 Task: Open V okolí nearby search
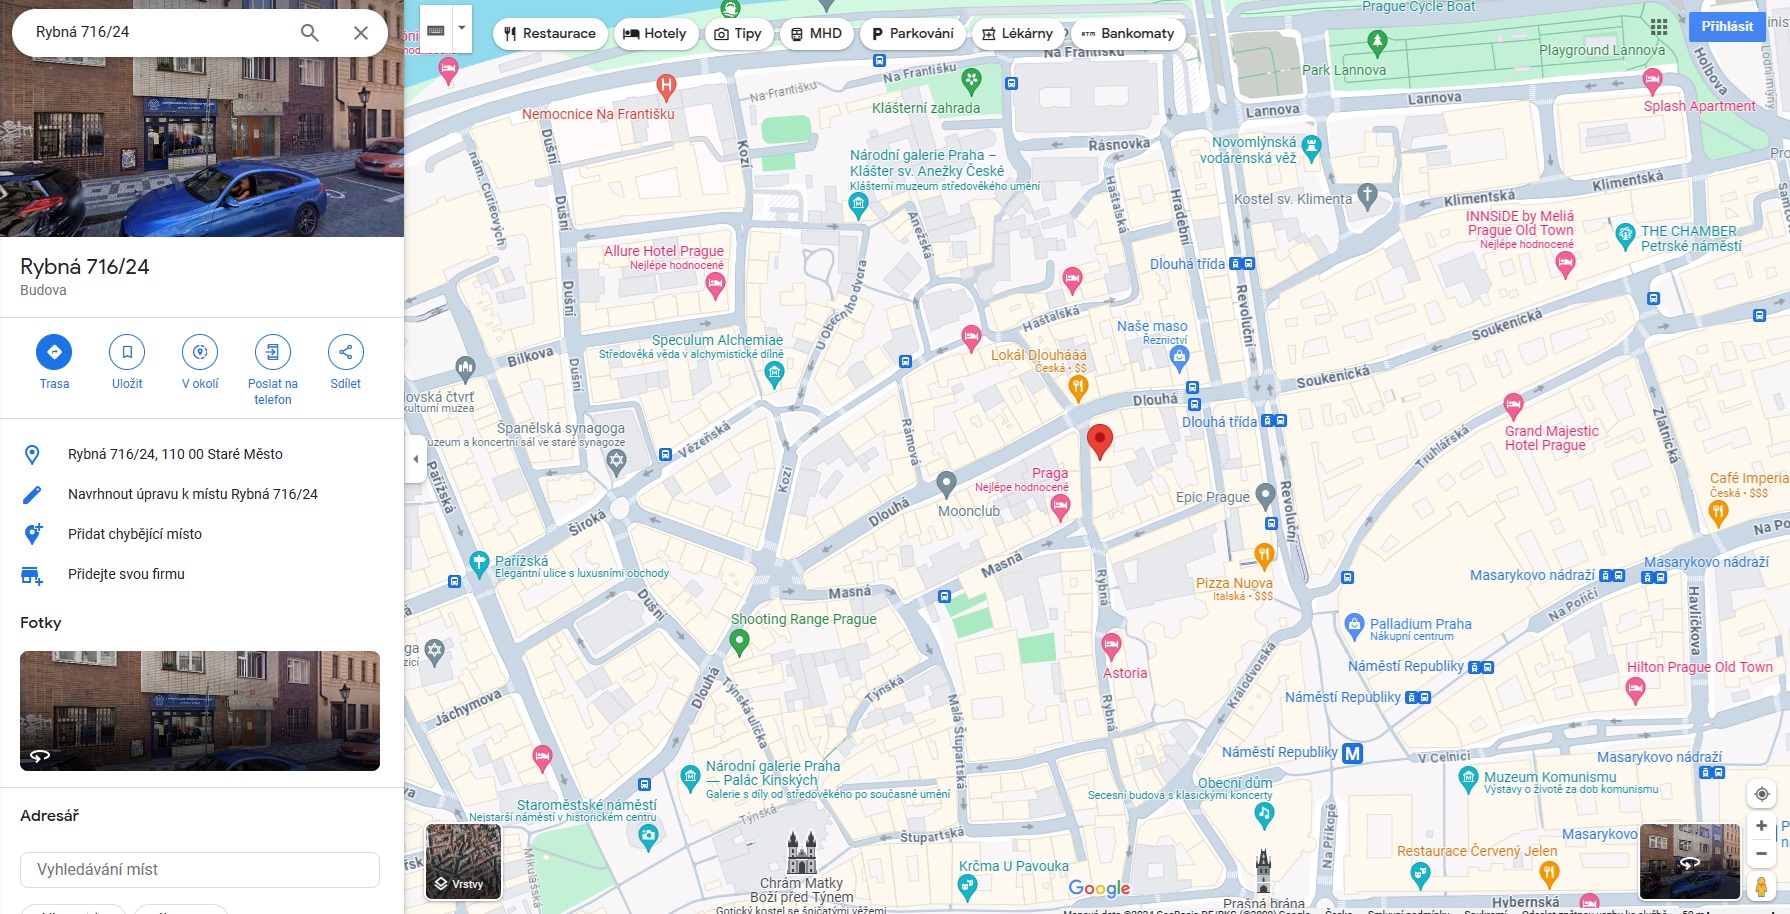[200, 352]
